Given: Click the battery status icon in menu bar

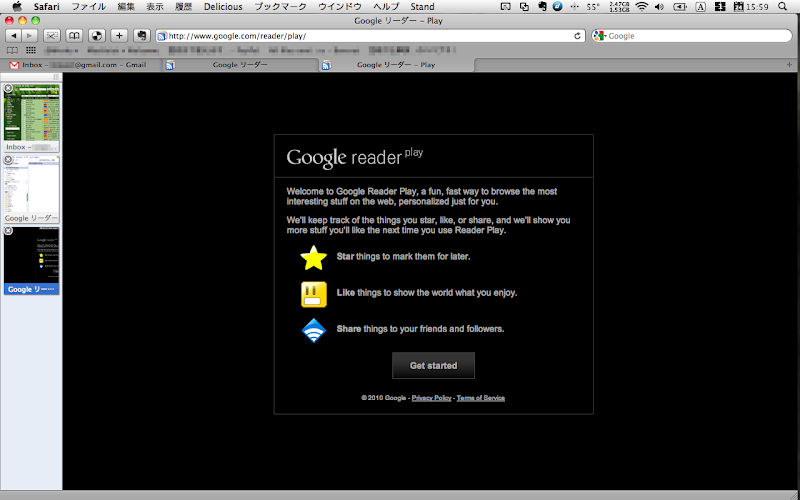Looking at the screenshot, I should (680, 7).
